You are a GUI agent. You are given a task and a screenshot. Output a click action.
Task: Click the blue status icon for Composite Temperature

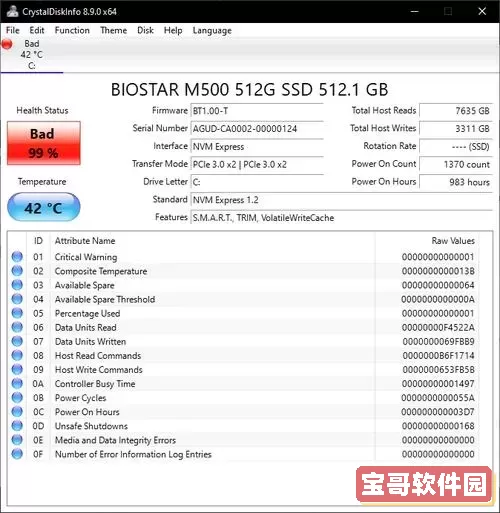(x=17, y=271)
